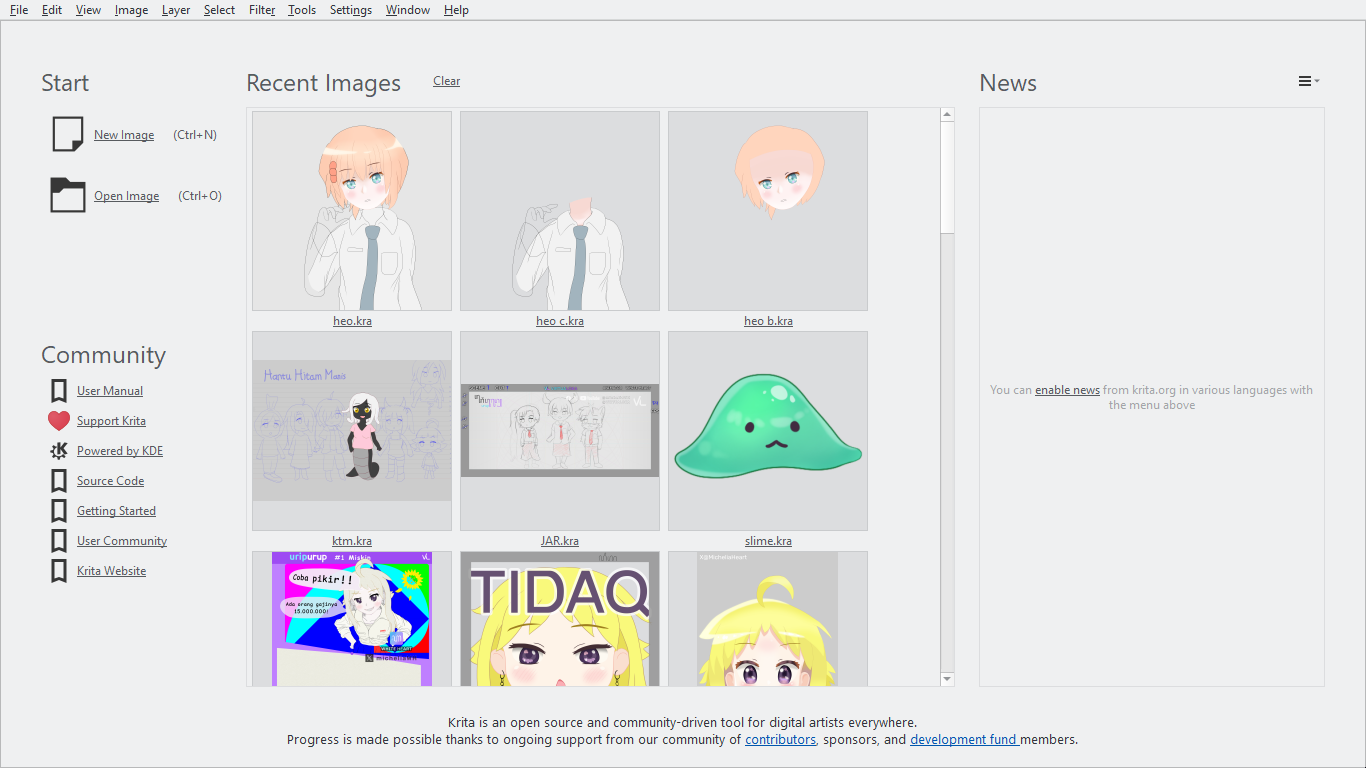Click the Support Krita heart icon
The width and height of the screenshot is (1366, 768).
(x=59, y=421)
